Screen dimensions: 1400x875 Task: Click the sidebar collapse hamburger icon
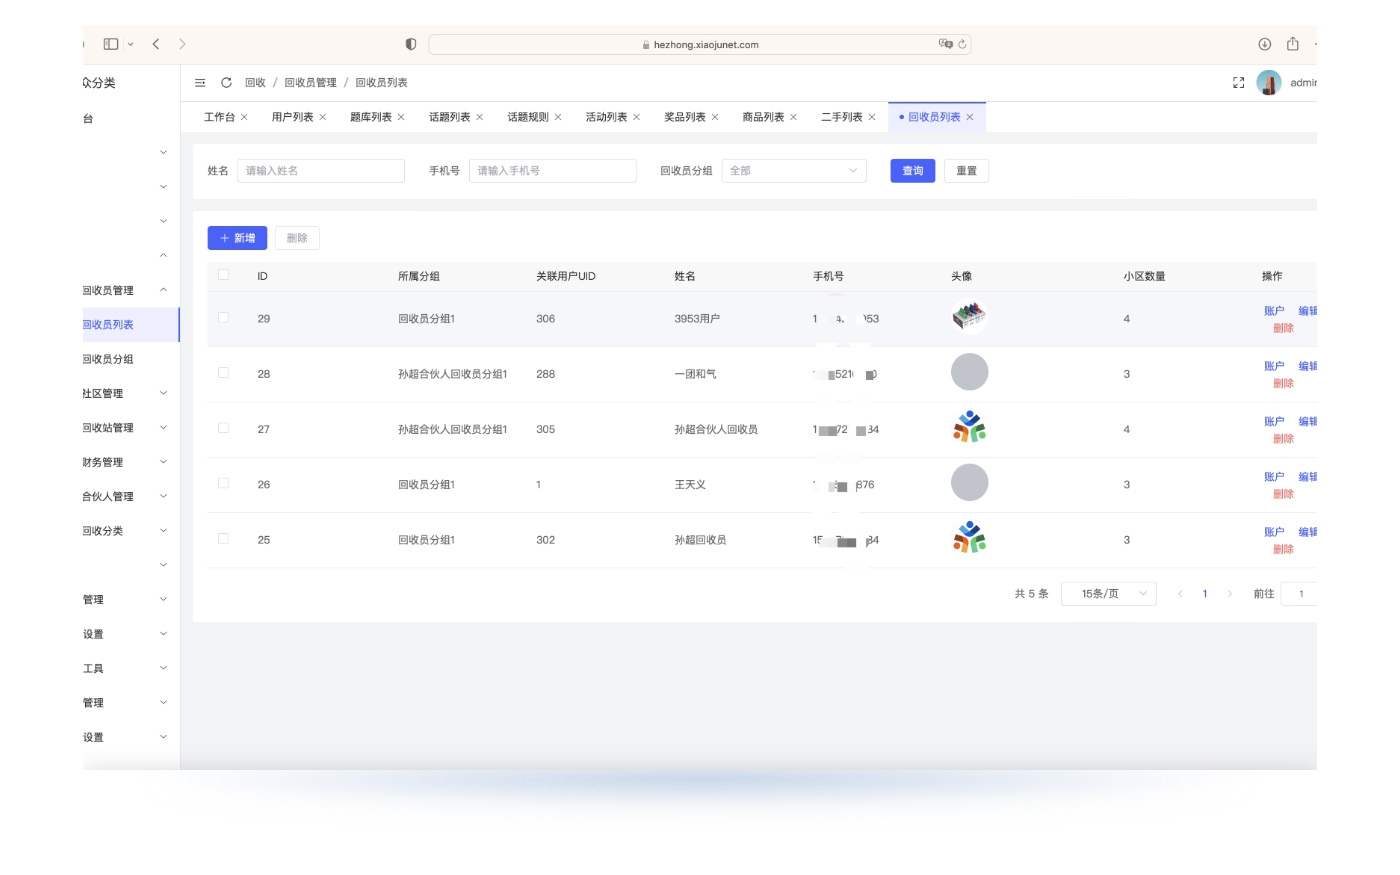click(x=200, y=83)
